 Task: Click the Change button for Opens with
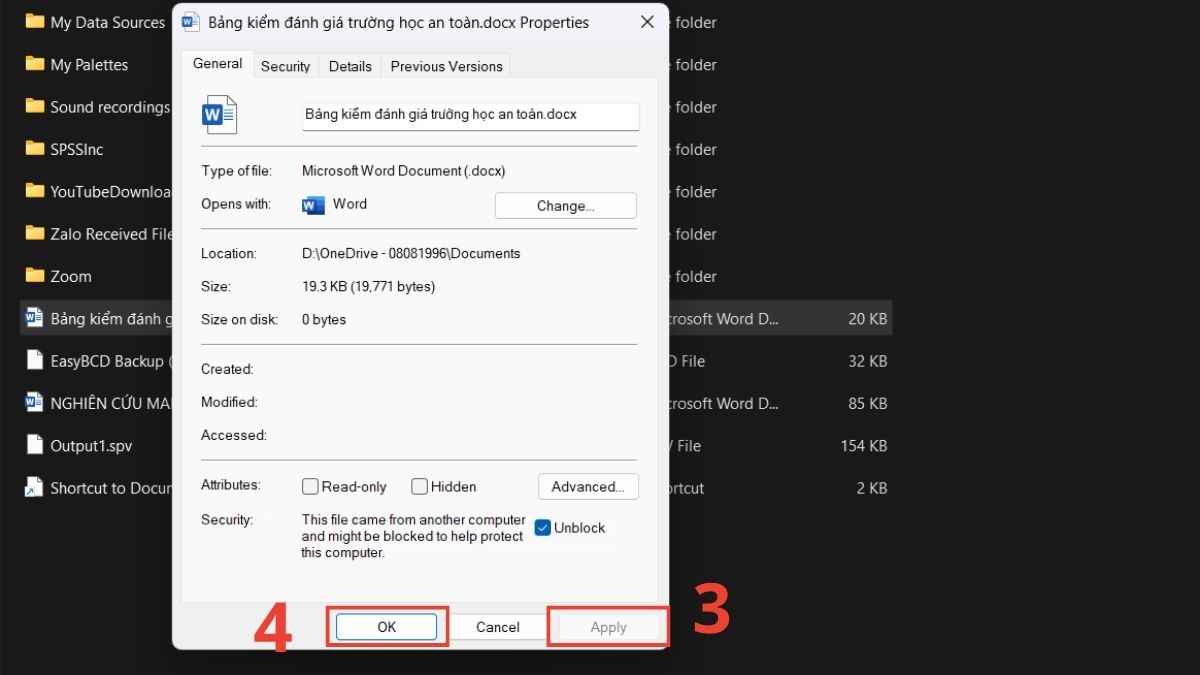[565, 205]
